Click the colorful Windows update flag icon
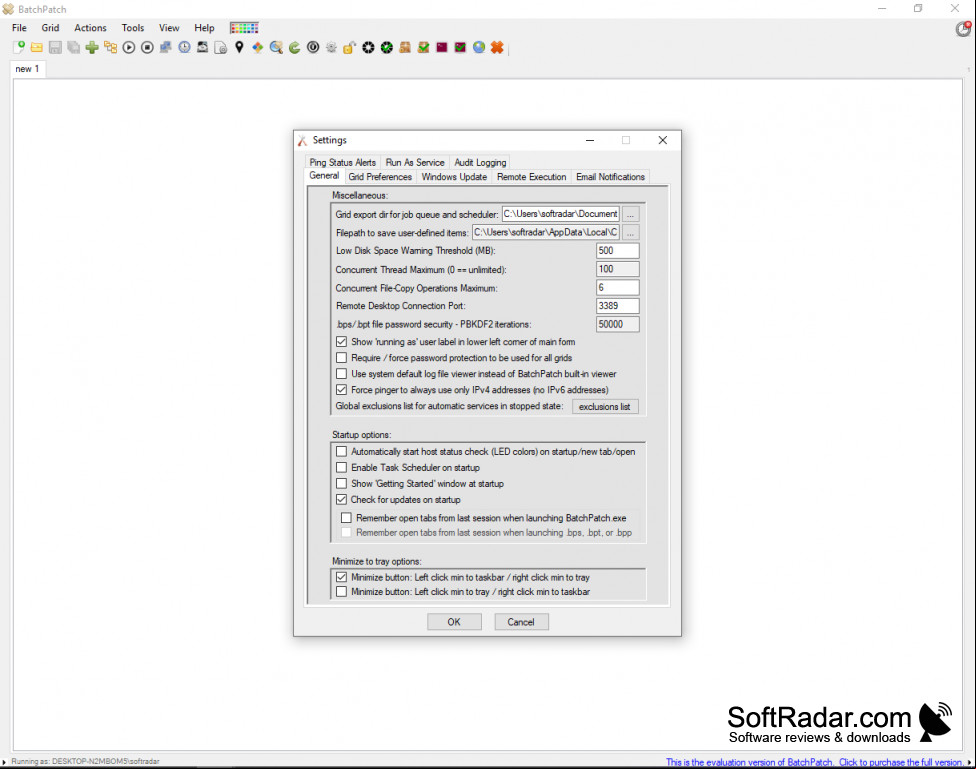This screenshot has height=769, width=976. [258, 47]
